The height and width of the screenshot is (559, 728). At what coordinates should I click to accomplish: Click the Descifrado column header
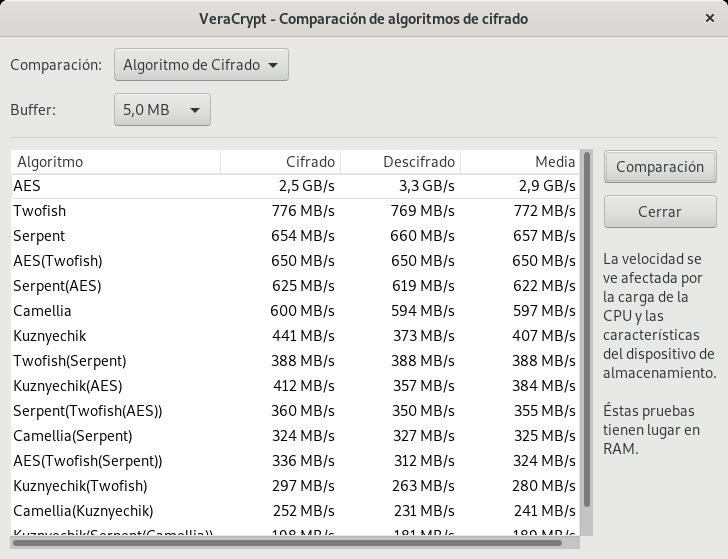pyautogui.click(x=400, y=162)
